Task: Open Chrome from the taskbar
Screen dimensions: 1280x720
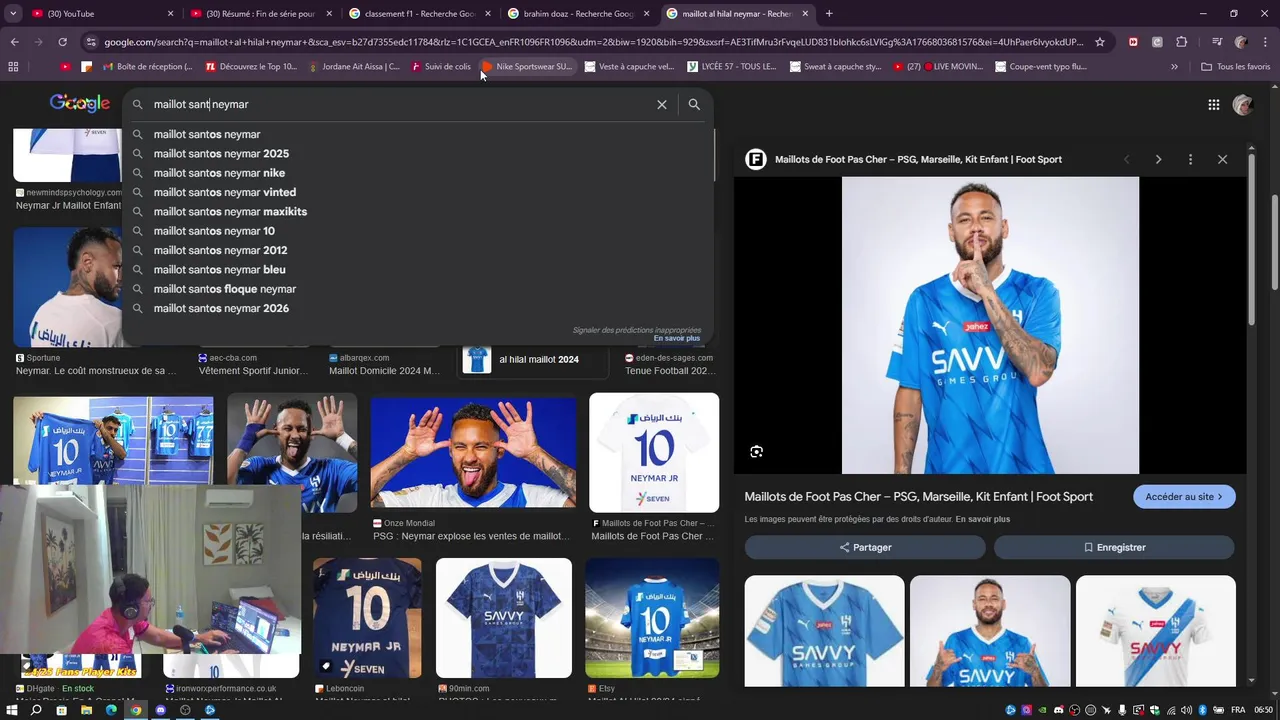Action: 136,710
